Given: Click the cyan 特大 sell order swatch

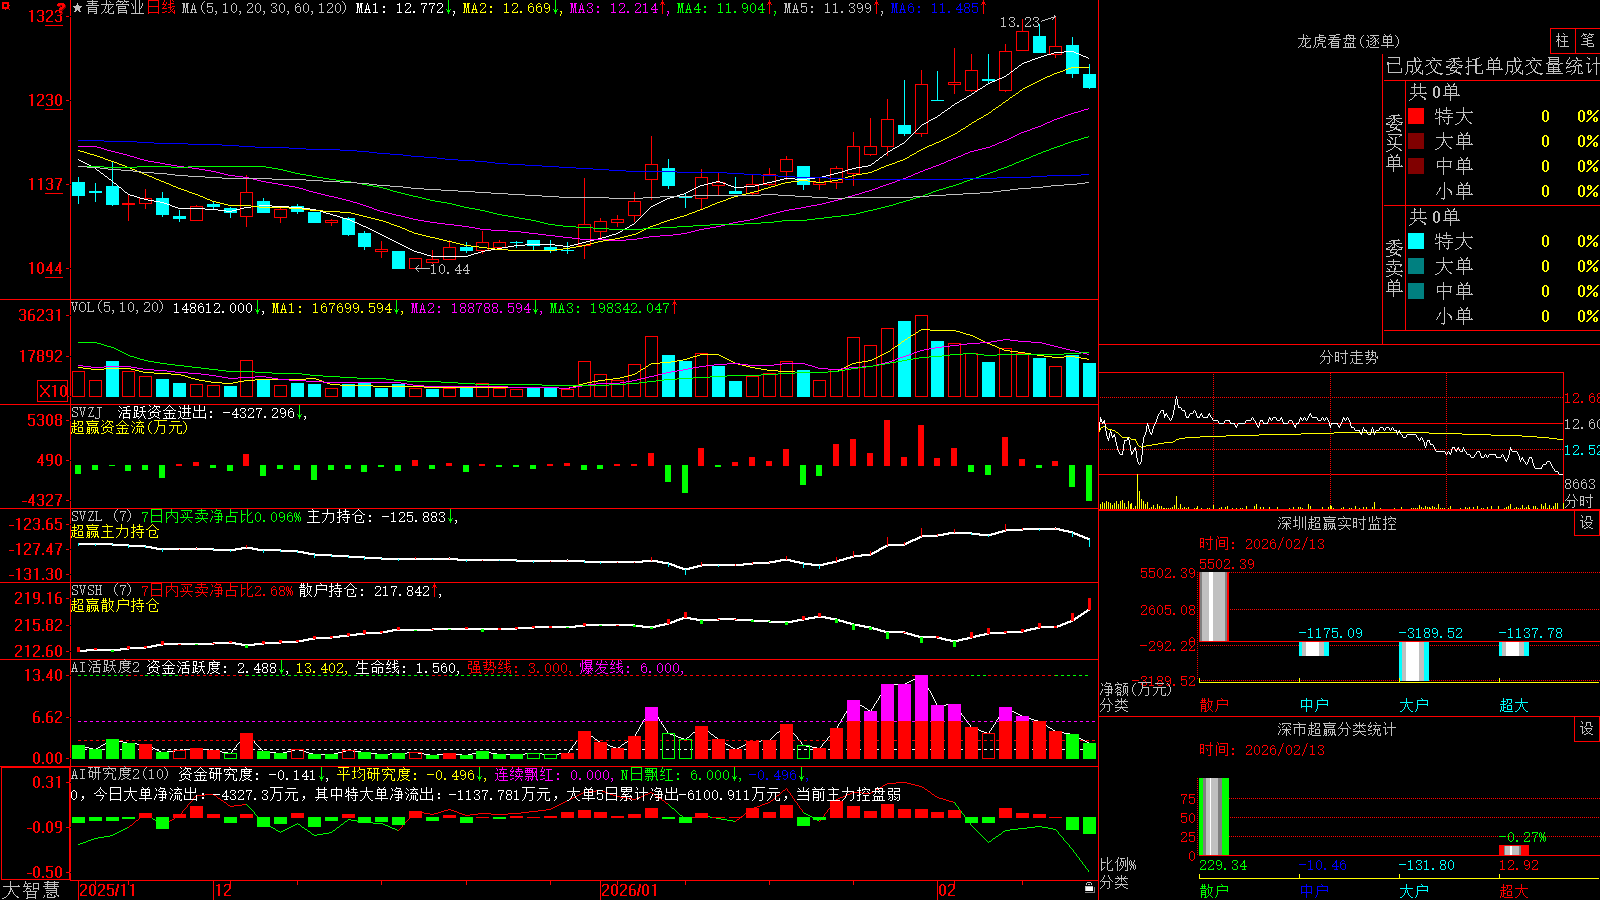Looking at the screenshot, I should point(1416,241).
